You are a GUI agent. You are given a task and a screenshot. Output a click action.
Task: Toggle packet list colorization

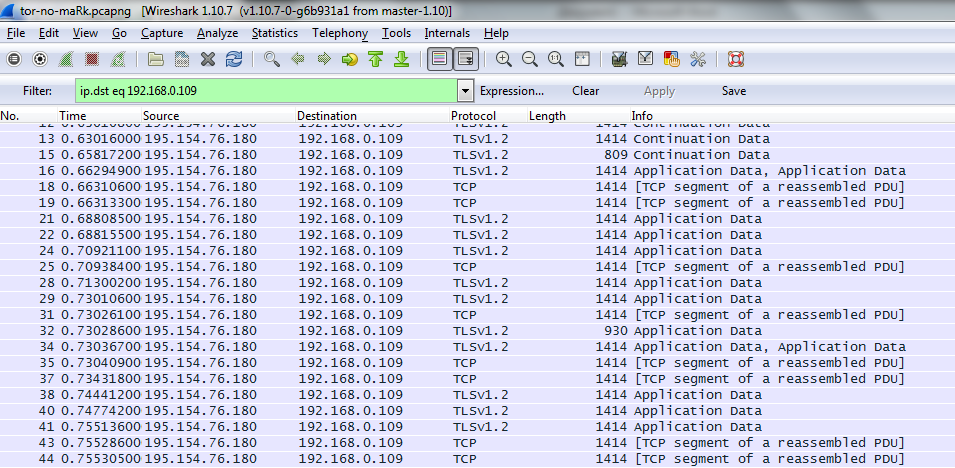pyautogui.click(x=440, y=59)
